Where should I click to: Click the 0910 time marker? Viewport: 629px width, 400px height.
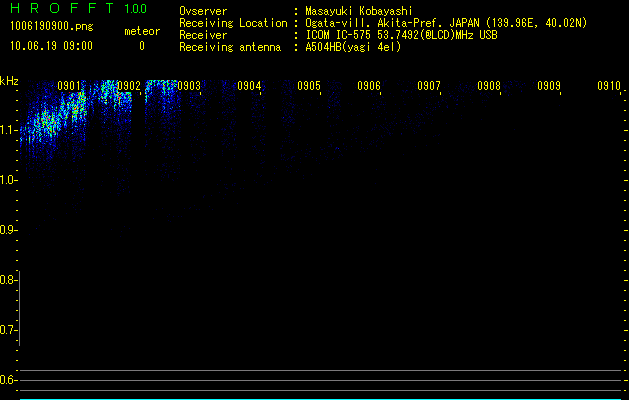pos(609,86)
